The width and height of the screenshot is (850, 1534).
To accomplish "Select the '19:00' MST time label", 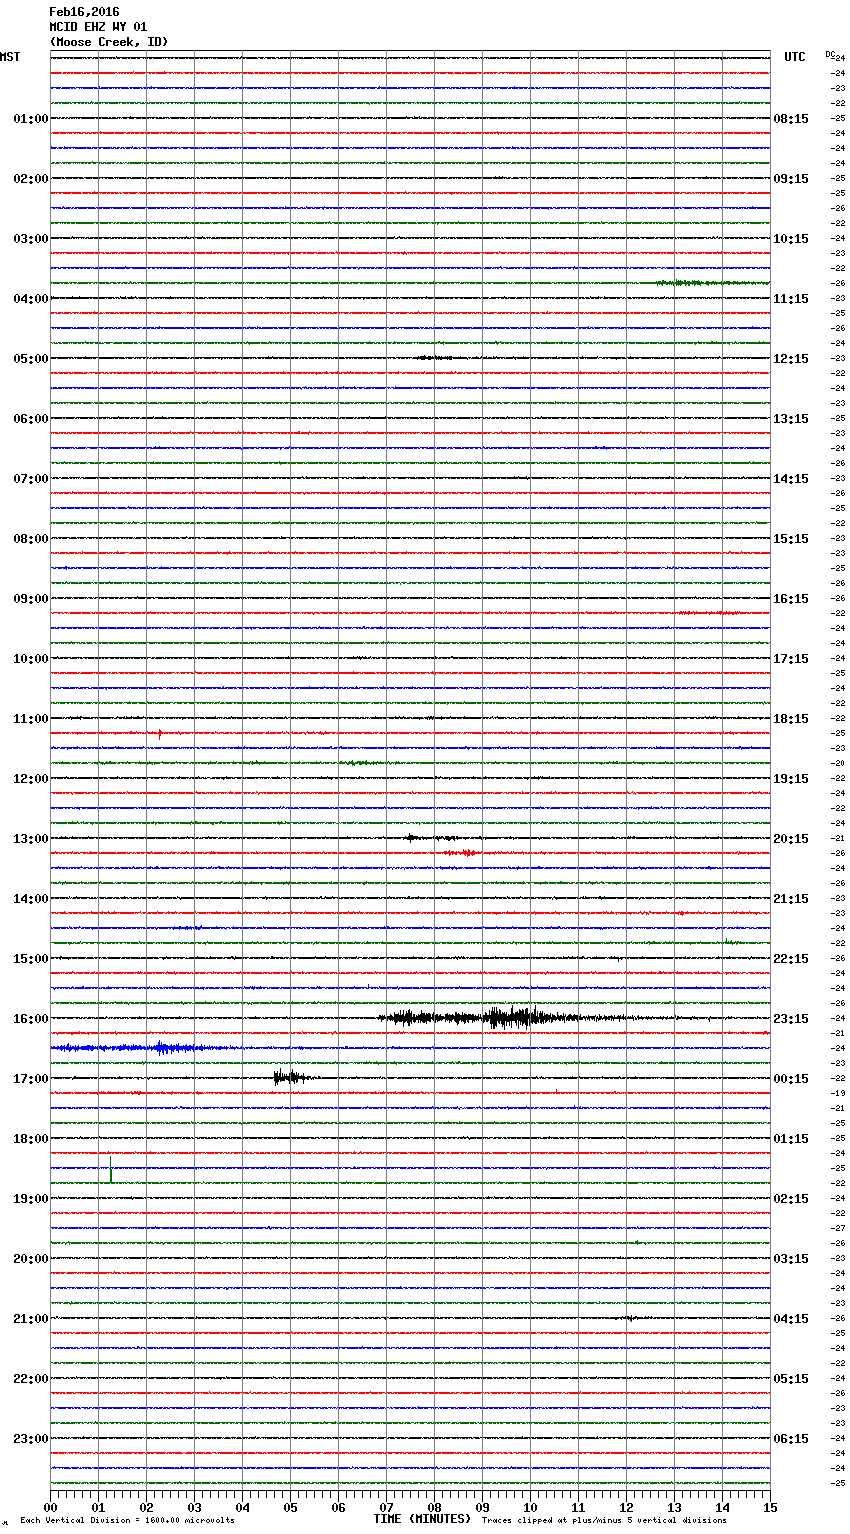I will 31,1199.
